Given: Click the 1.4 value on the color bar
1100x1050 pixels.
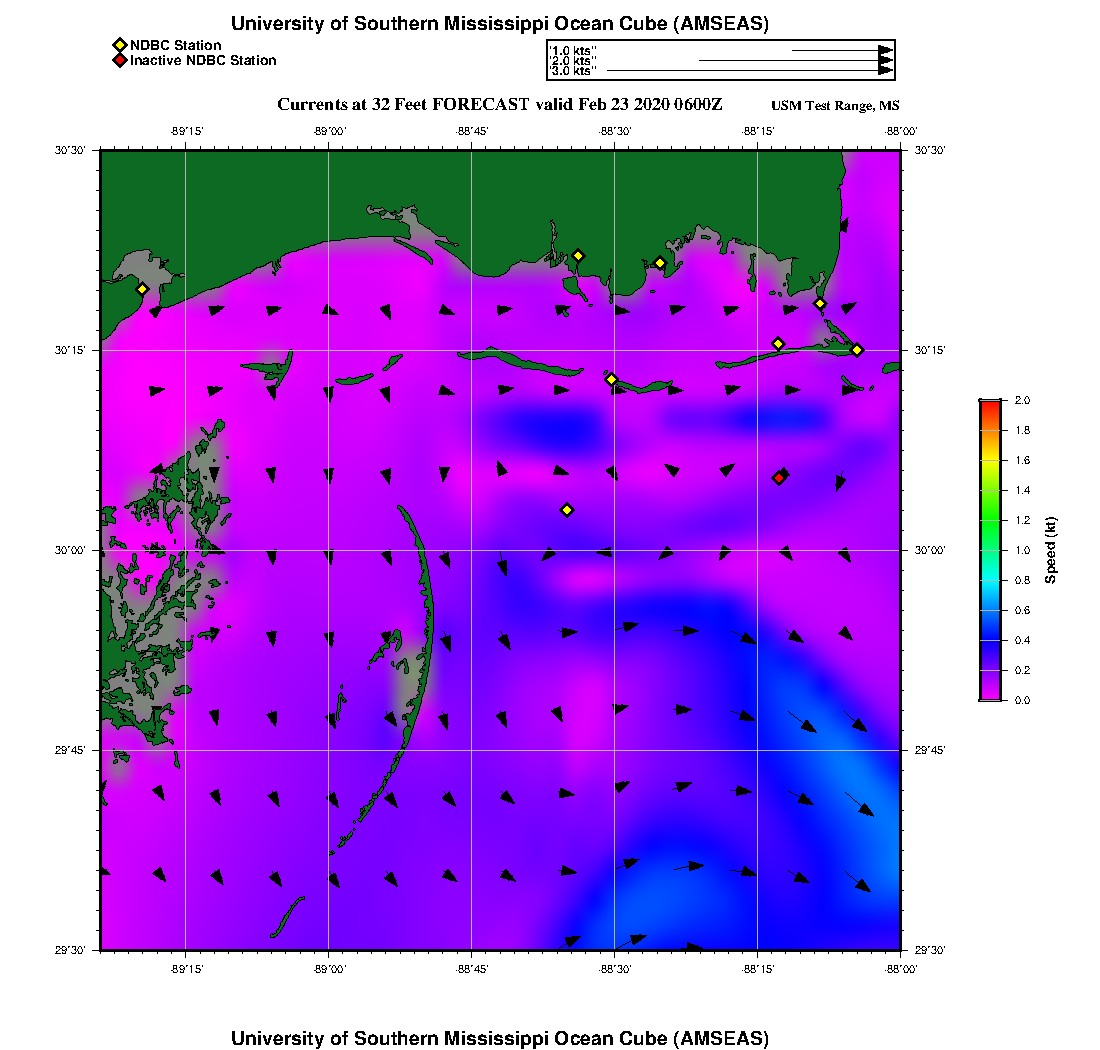Looking at the screenshot, I should pyautogui.click(x=1022, y=490).
